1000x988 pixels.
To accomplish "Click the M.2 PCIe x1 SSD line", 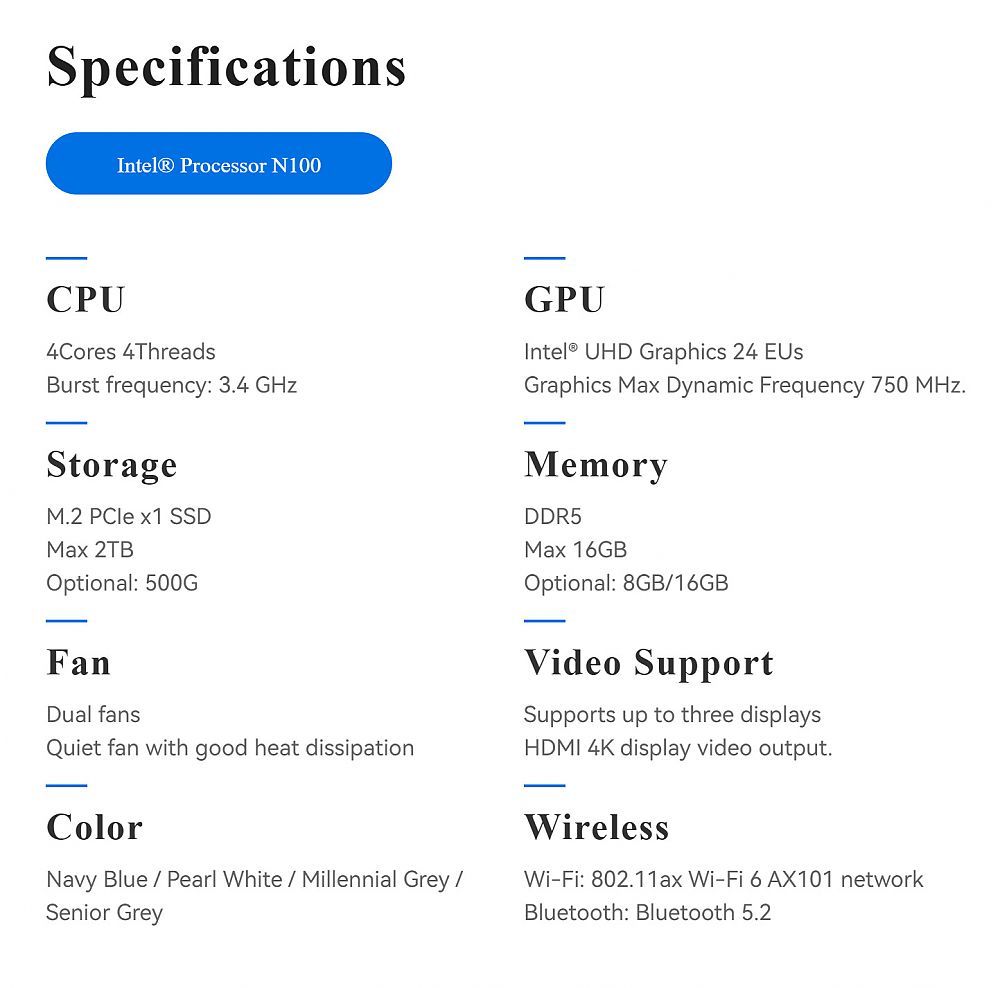I will pos(129,516).
